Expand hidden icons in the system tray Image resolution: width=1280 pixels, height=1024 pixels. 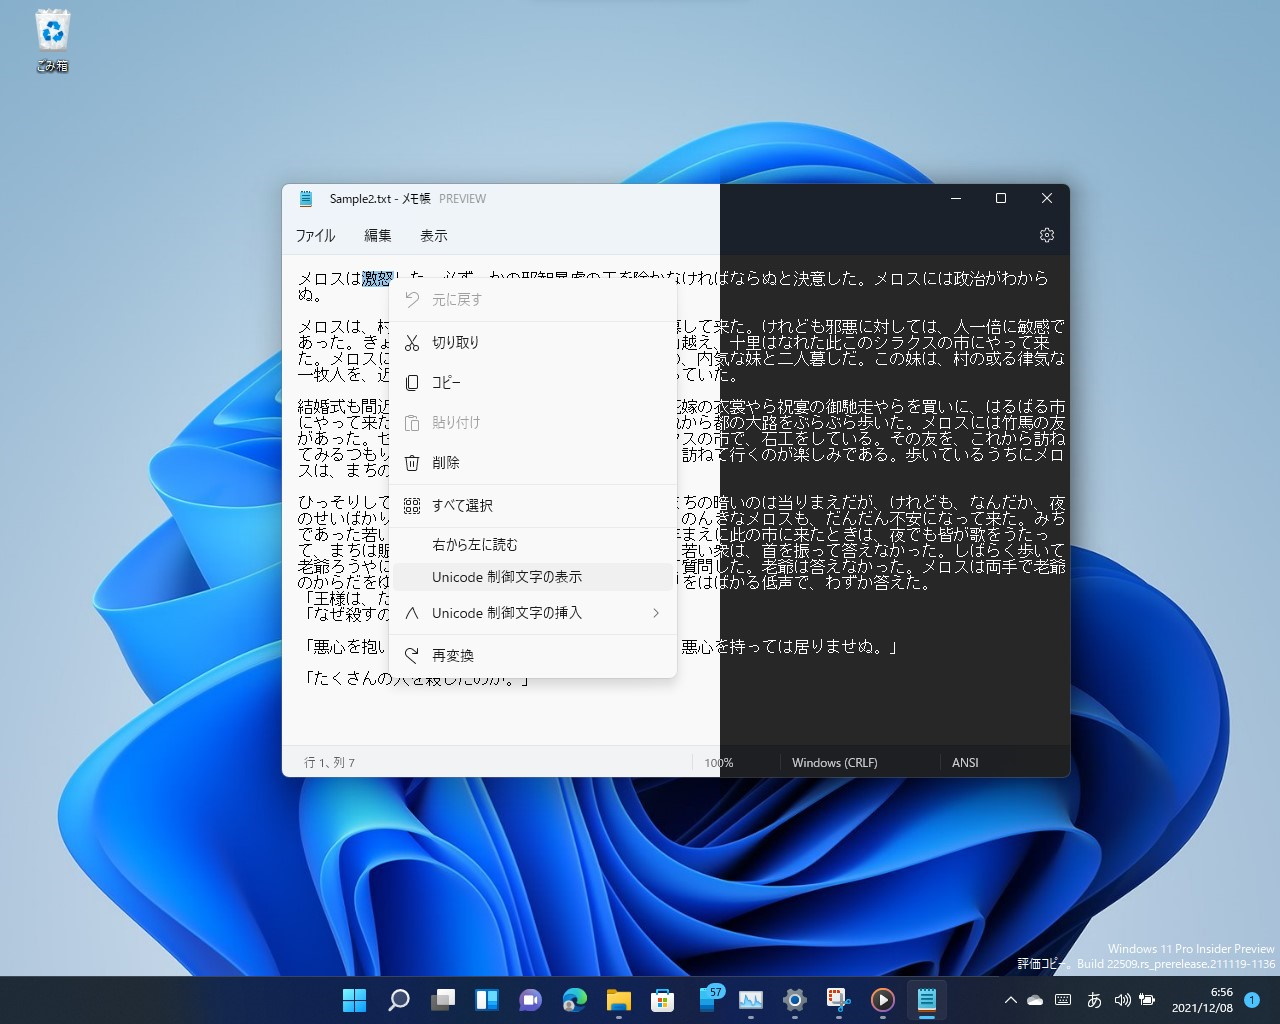[1010, 999]
